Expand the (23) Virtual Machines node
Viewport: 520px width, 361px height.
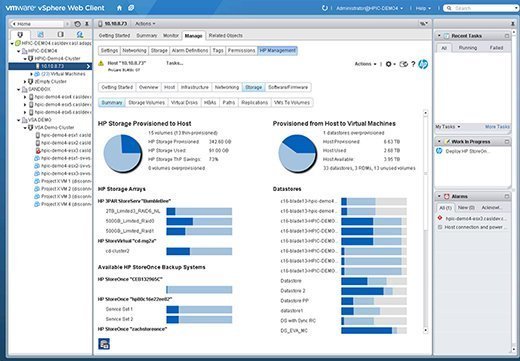pos(32,74)
